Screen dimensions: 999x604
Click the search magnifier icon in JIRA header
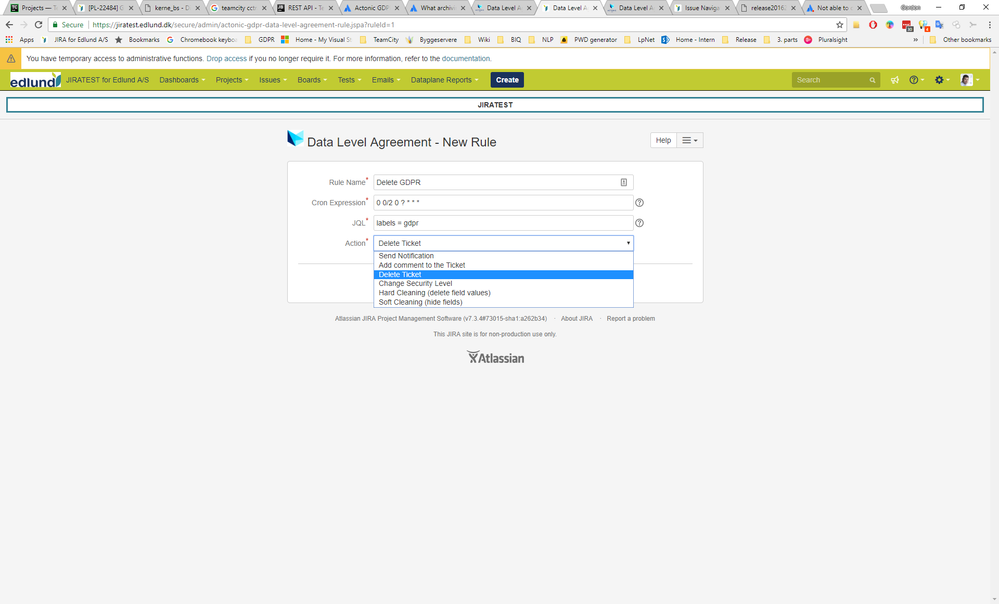pos(872,80)
